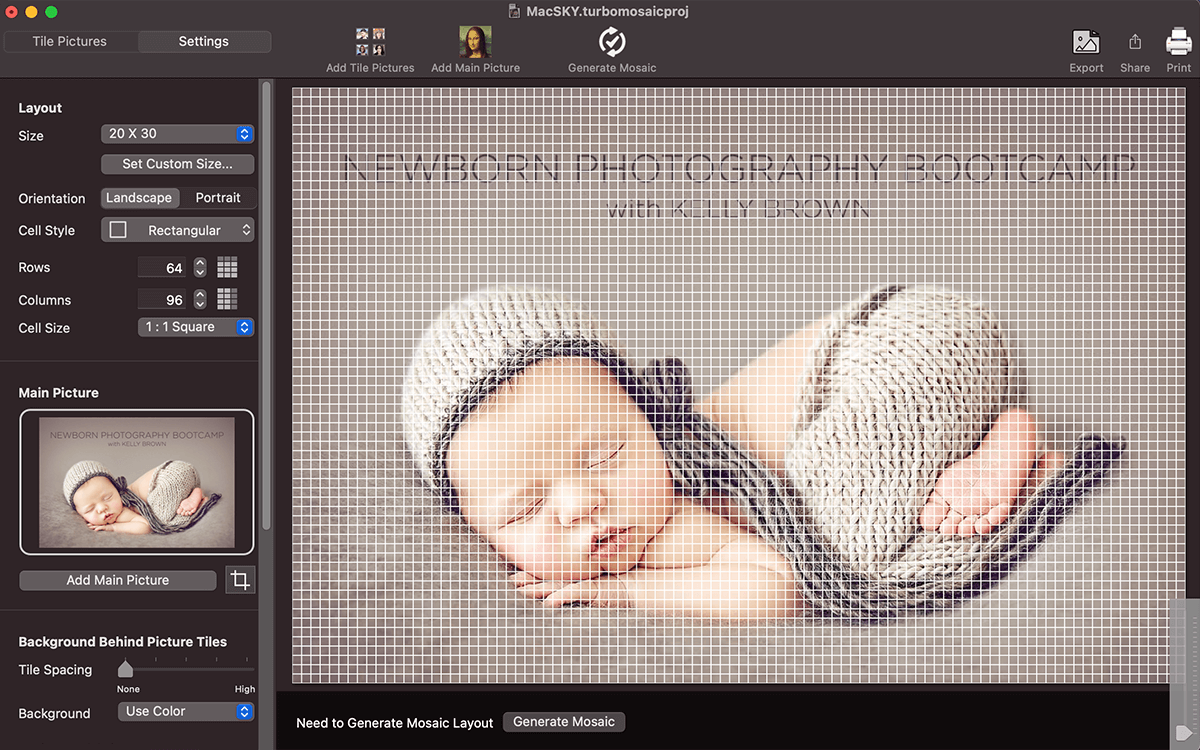1200x750 pixels.
Task: Click the grid icon next to Rows
Action: point(227,267)
